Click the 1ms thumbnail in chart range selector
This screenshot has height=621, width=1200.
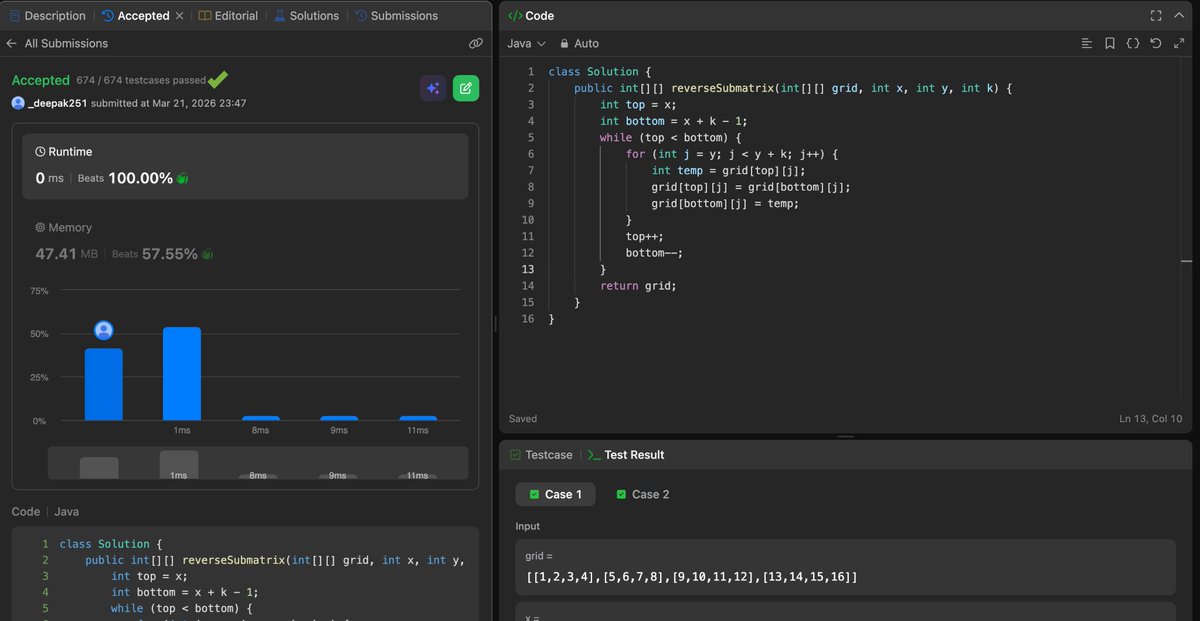[179, 465]
